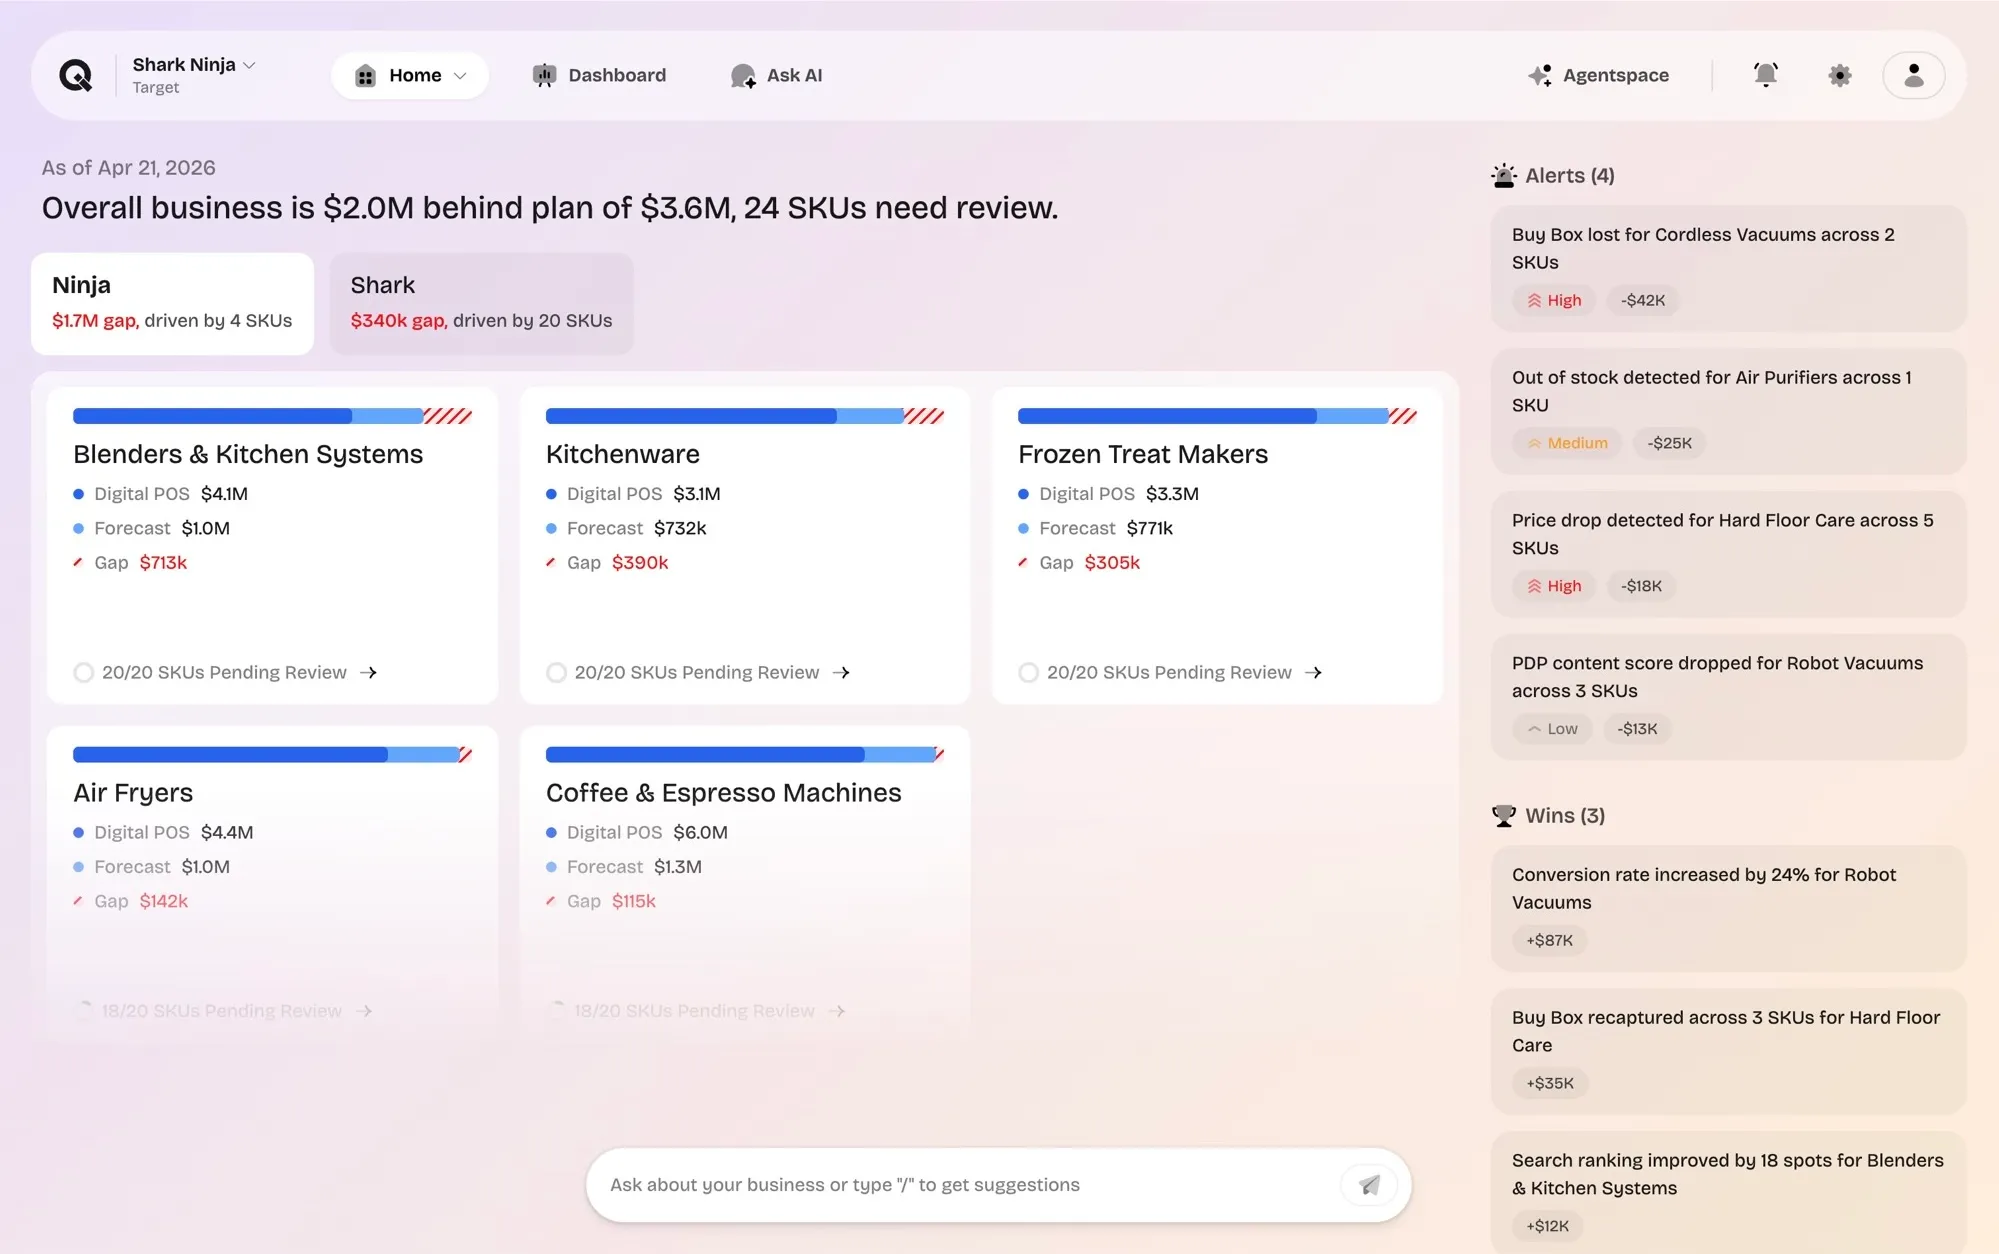Open Agentspace

coord(1598,75)
